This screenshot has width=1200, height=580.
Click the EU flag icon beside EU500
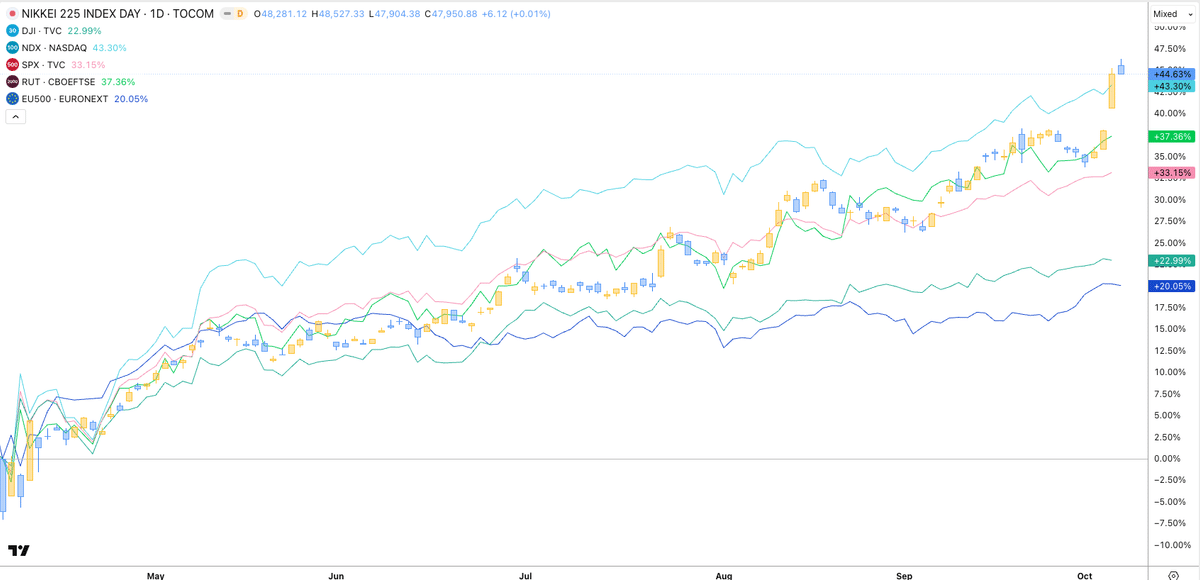[13, 99]
